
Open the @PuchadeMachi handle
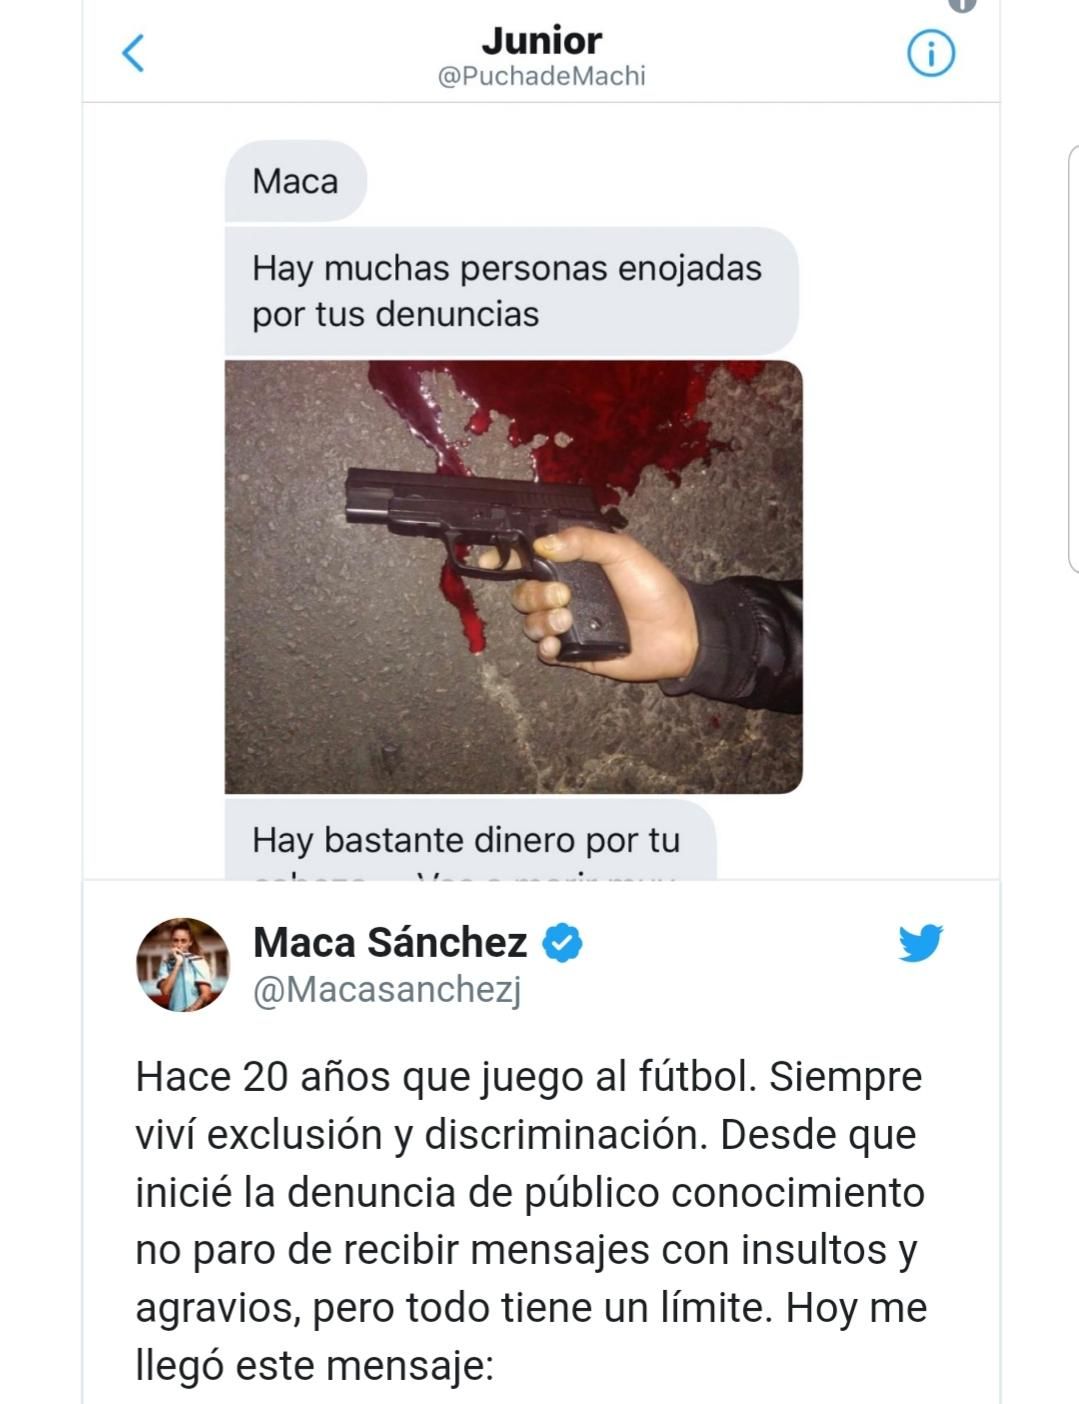(x=541, y=77)
